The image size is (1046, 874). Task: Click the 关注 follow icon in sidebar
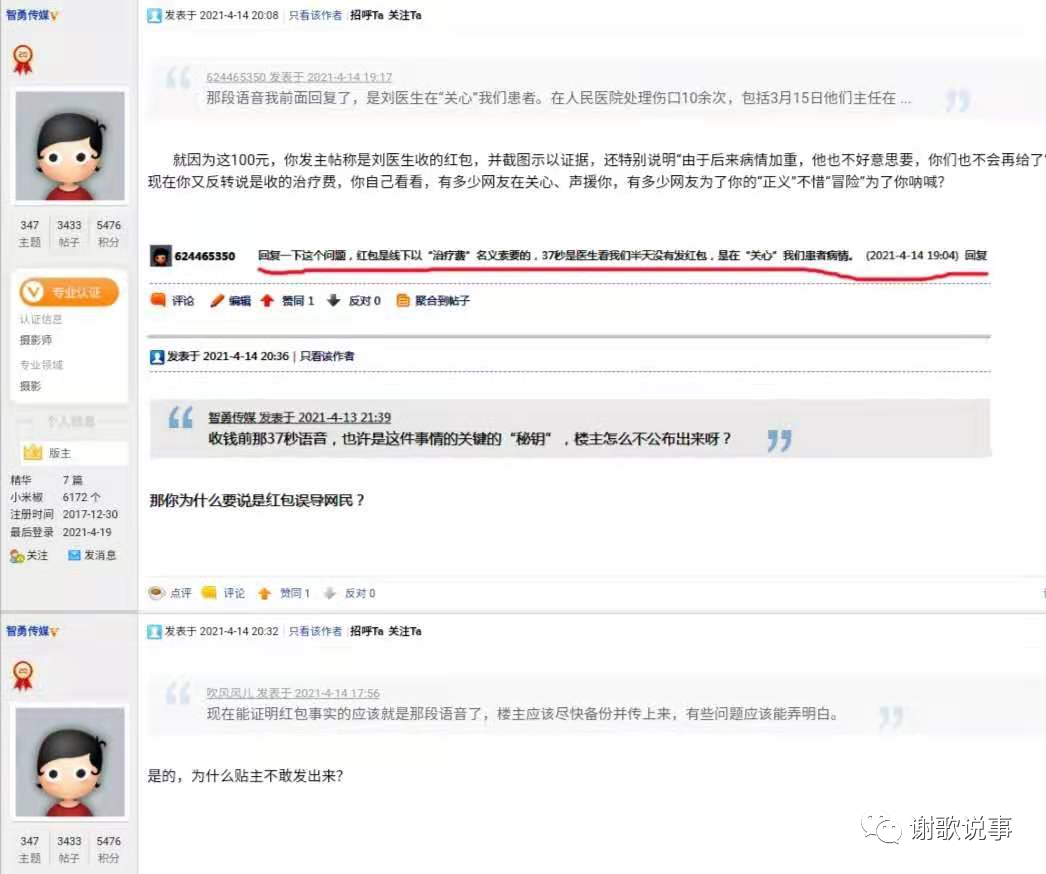(x=17, y=555)
